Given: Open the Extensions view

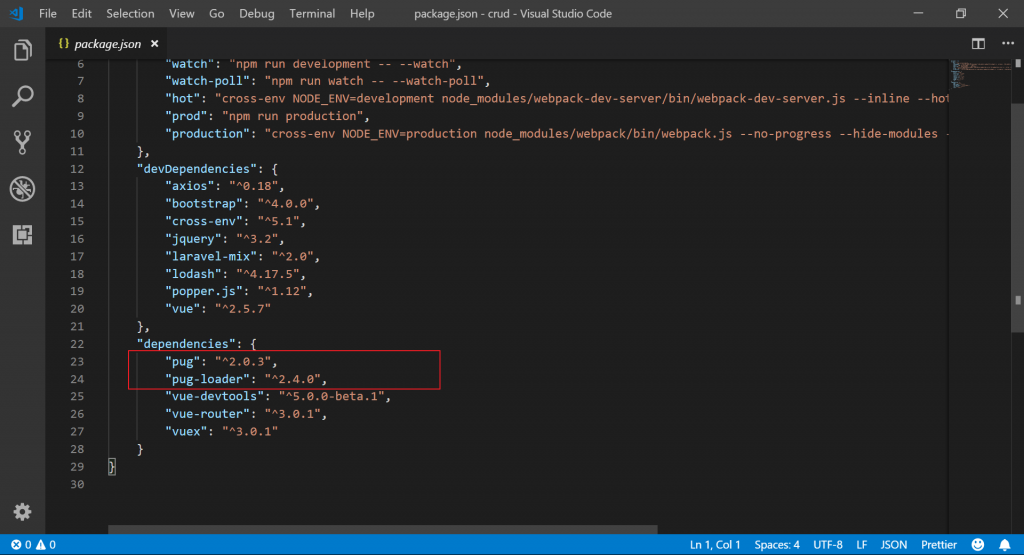Looking at the screenshot, I should (22, 234).
